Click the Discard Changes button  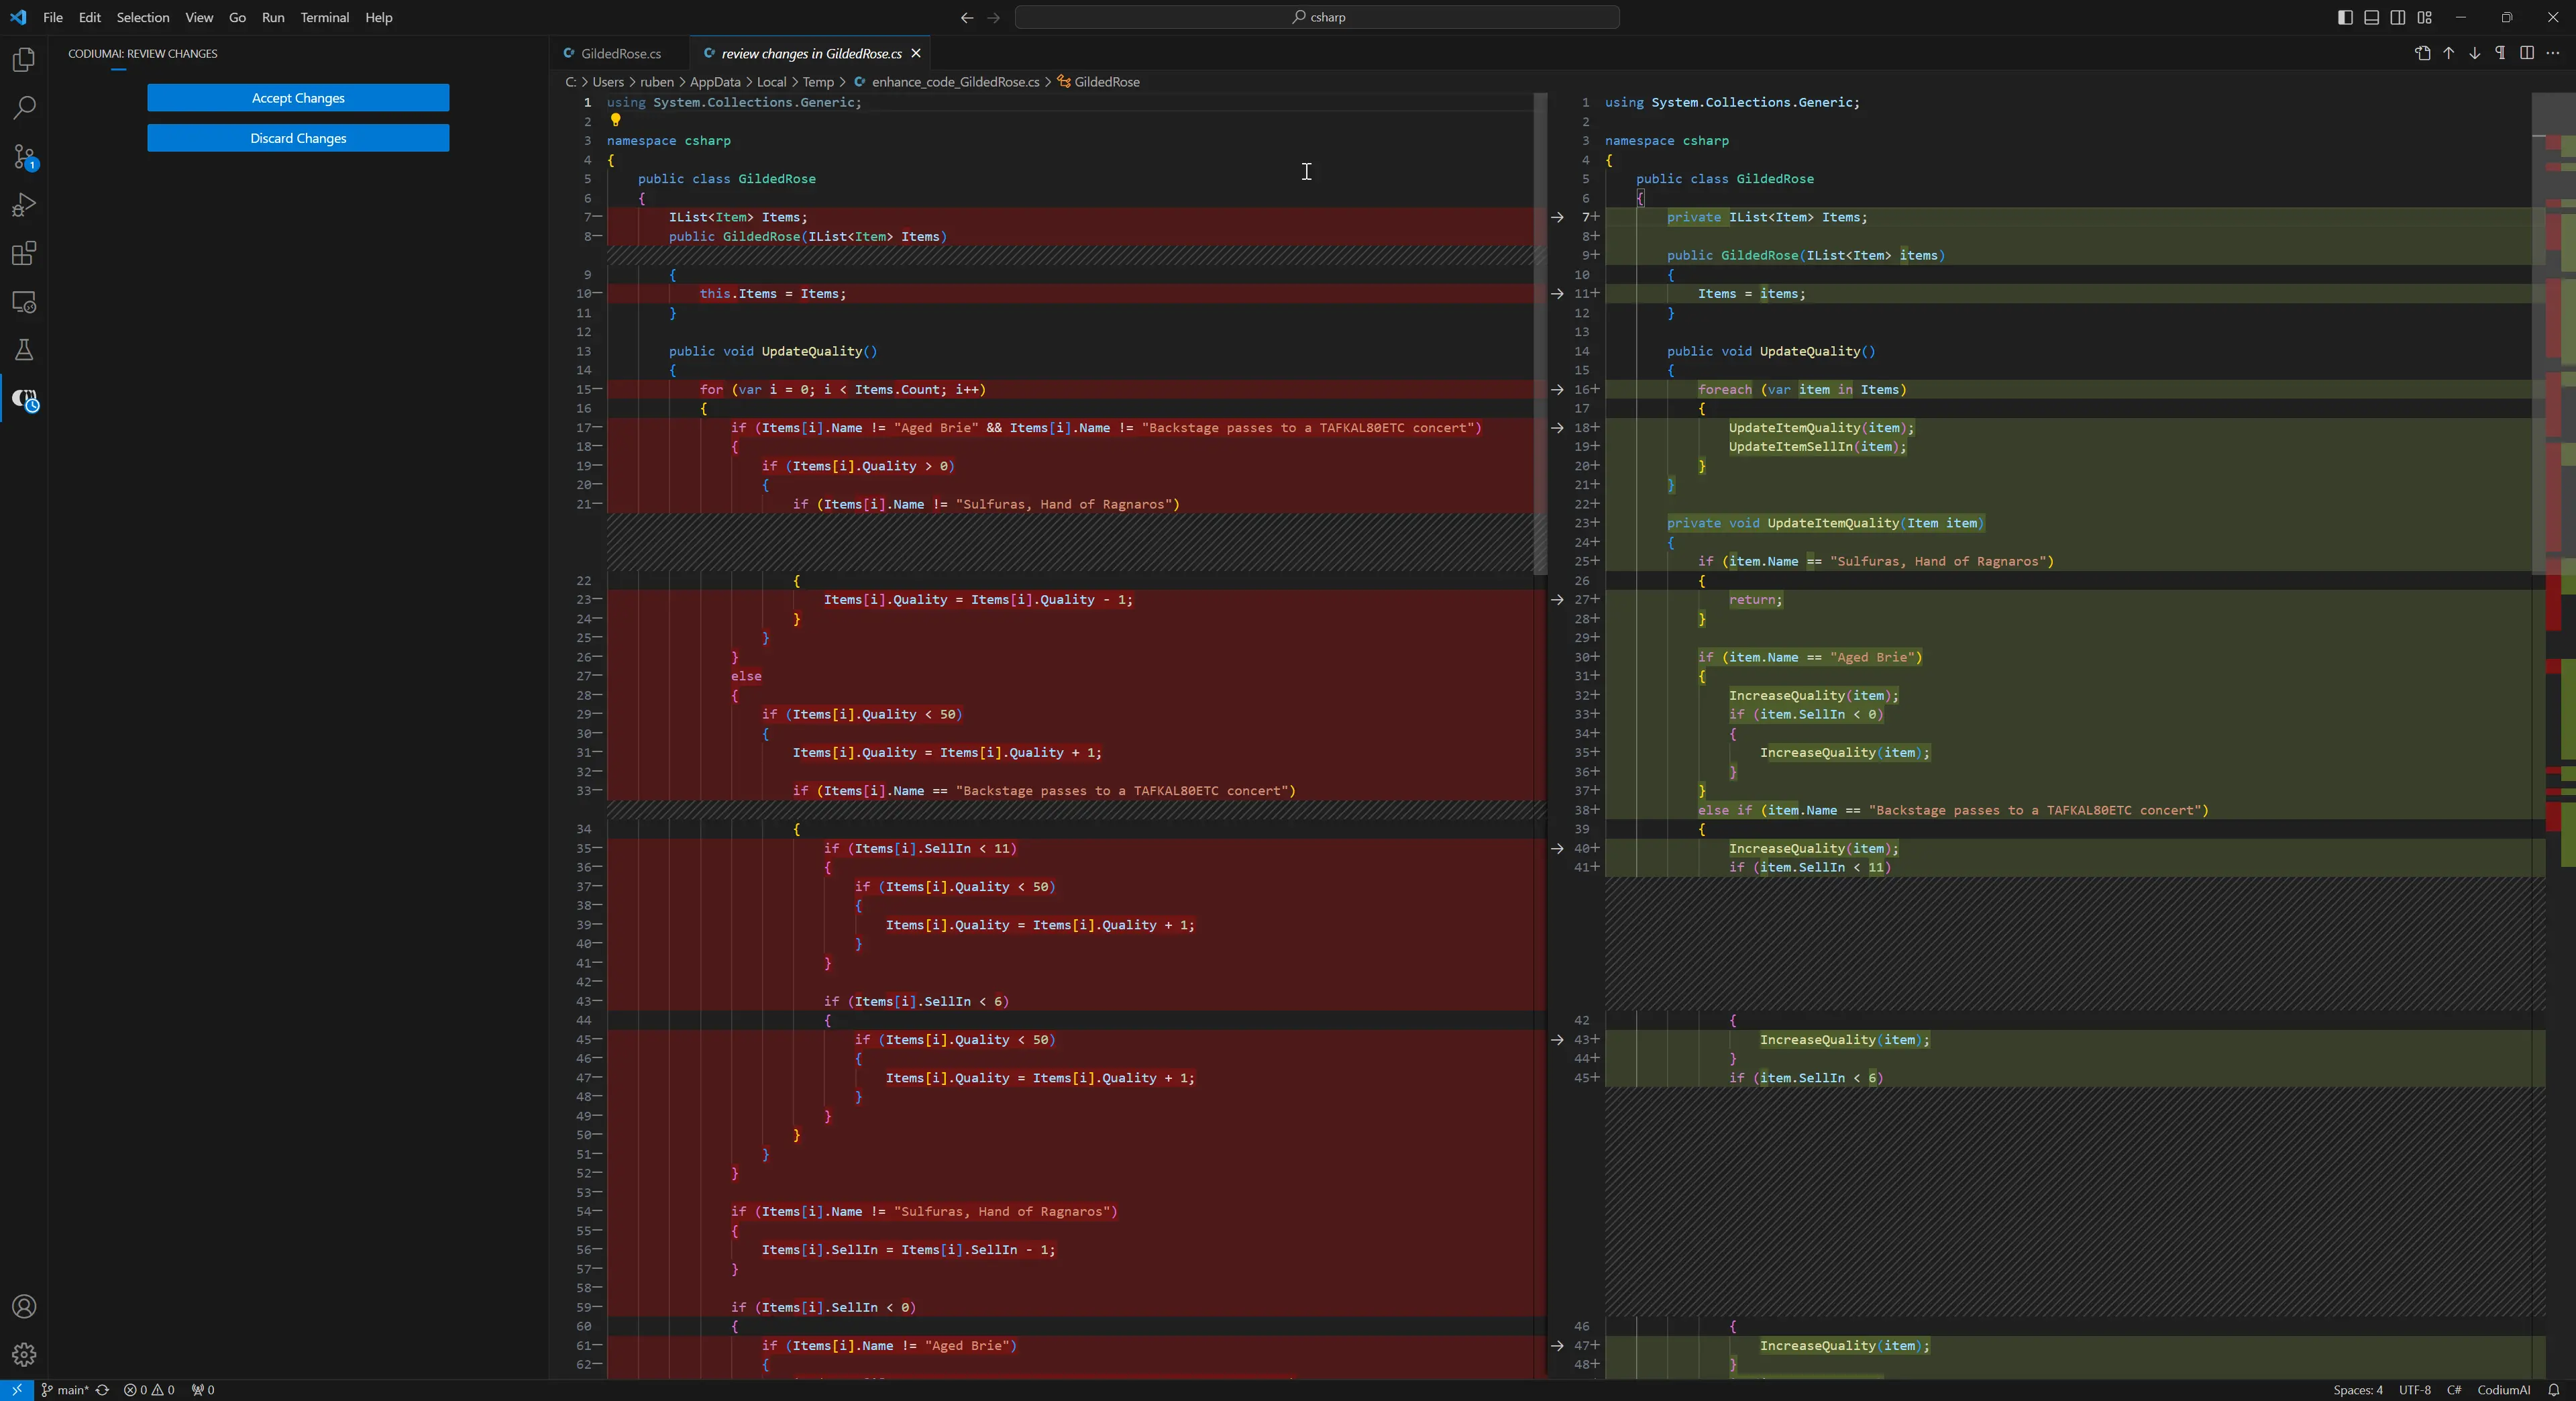(298, 138)
